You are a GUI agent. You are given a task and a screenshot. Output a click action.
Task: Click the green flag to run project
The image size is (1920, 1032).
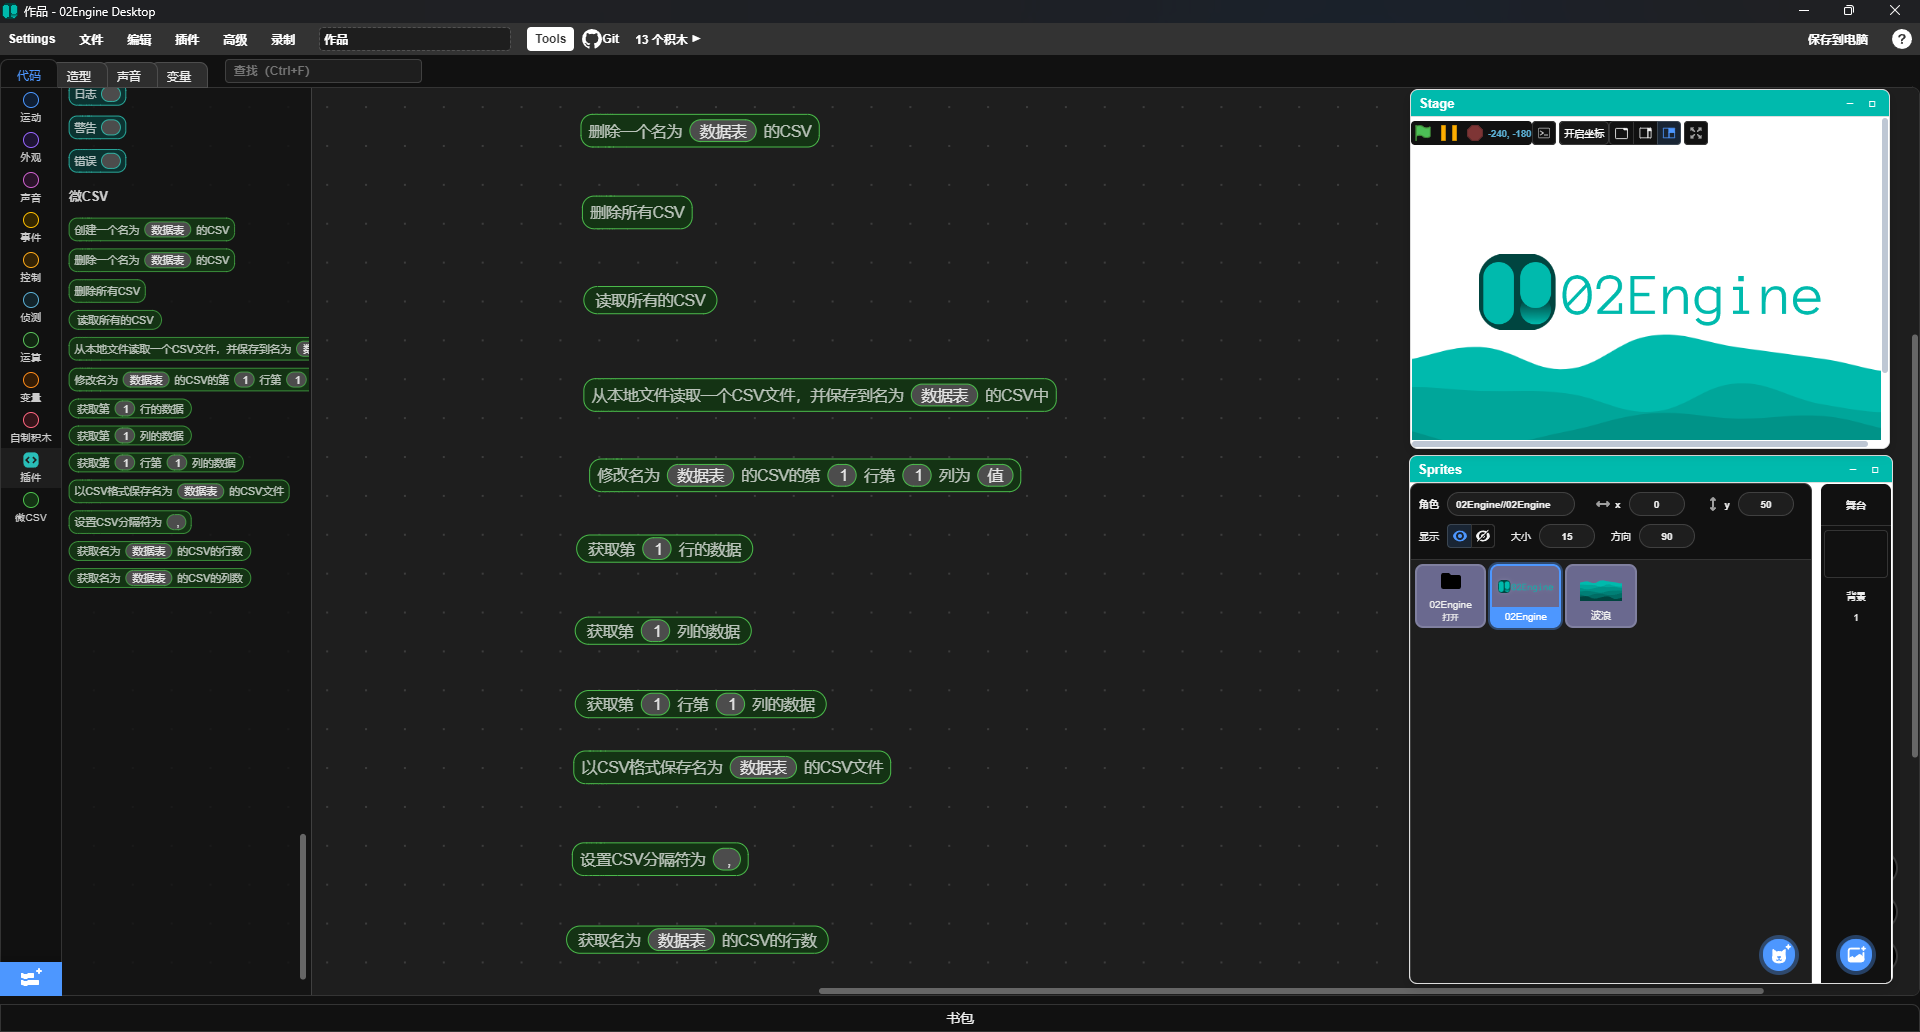click(1422, 133)
